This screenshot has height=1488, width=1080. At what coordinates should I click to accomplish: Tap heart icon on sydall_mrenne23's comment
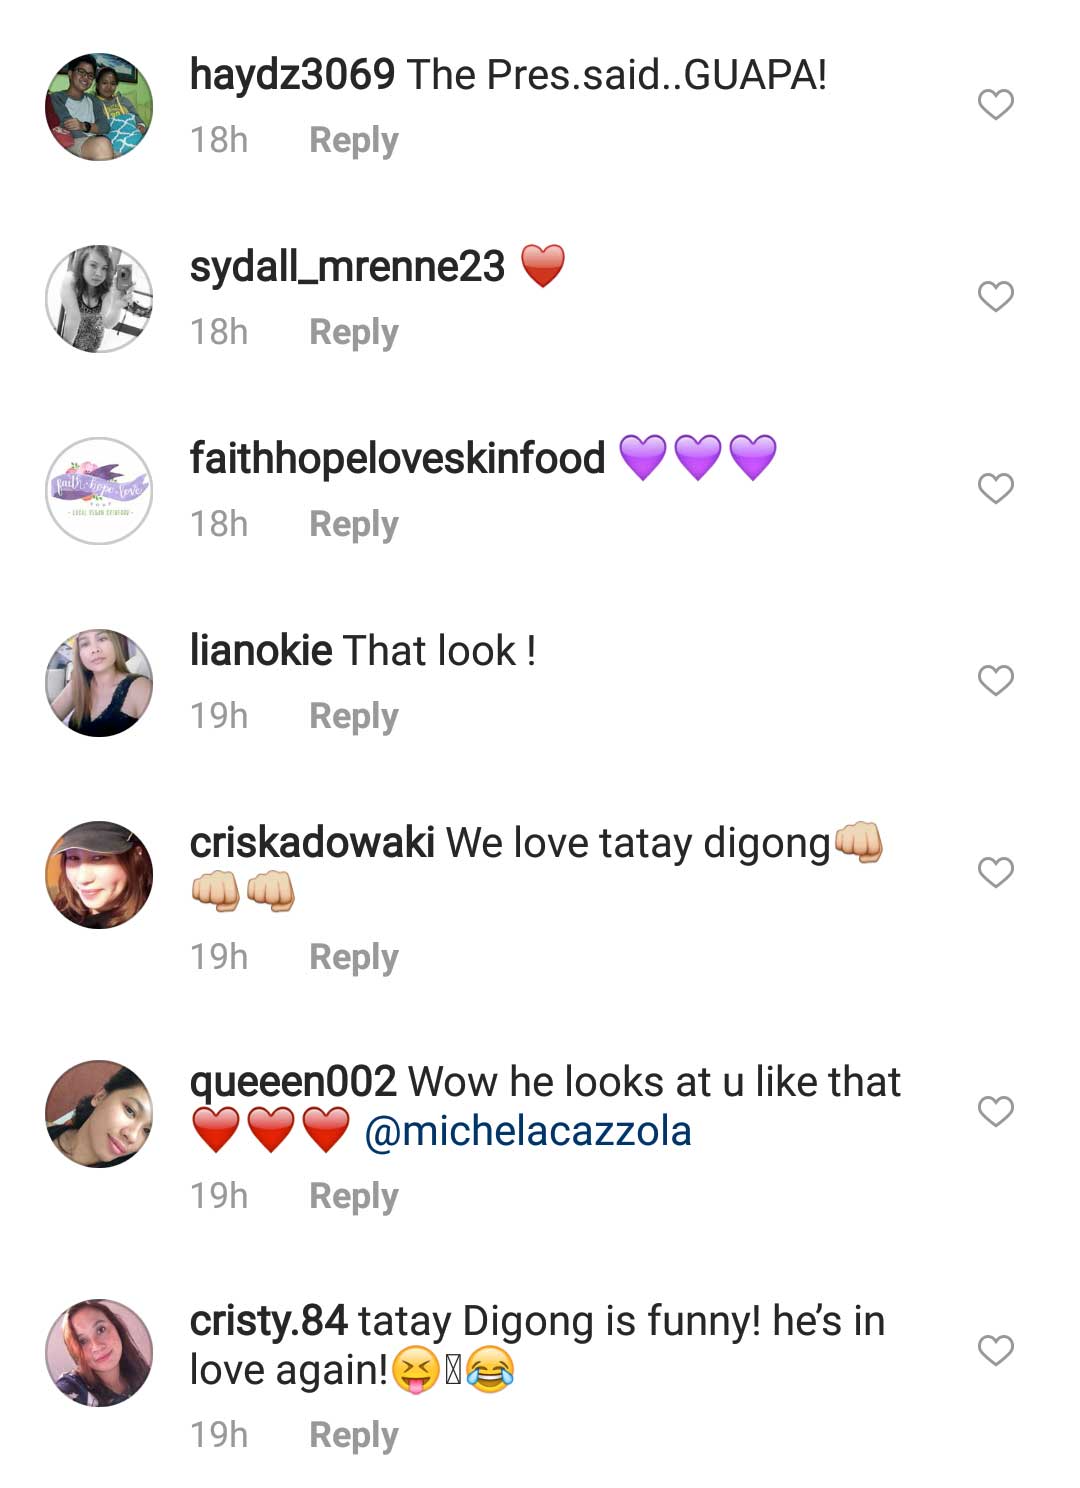click(995, 296)
